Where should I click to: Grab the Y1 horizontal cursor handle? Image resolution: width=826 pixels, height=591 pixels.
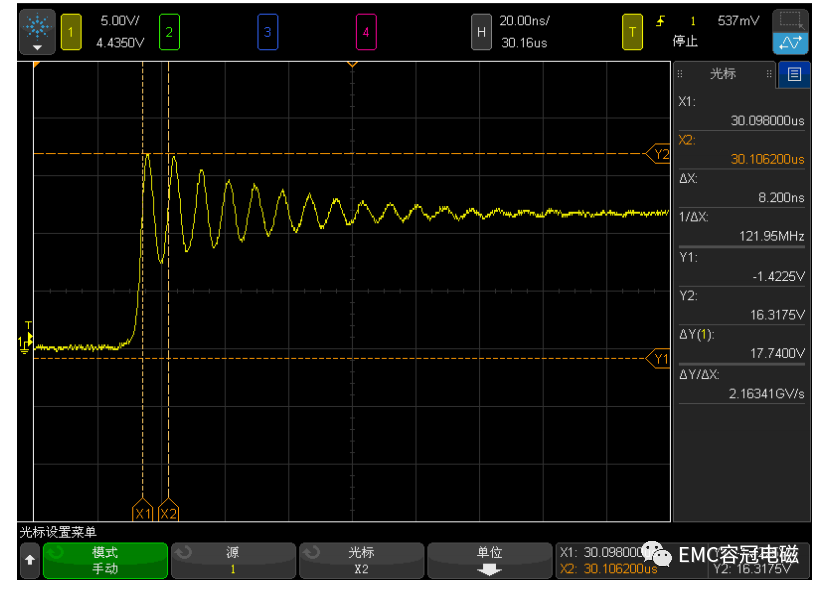tap(658, 359)
